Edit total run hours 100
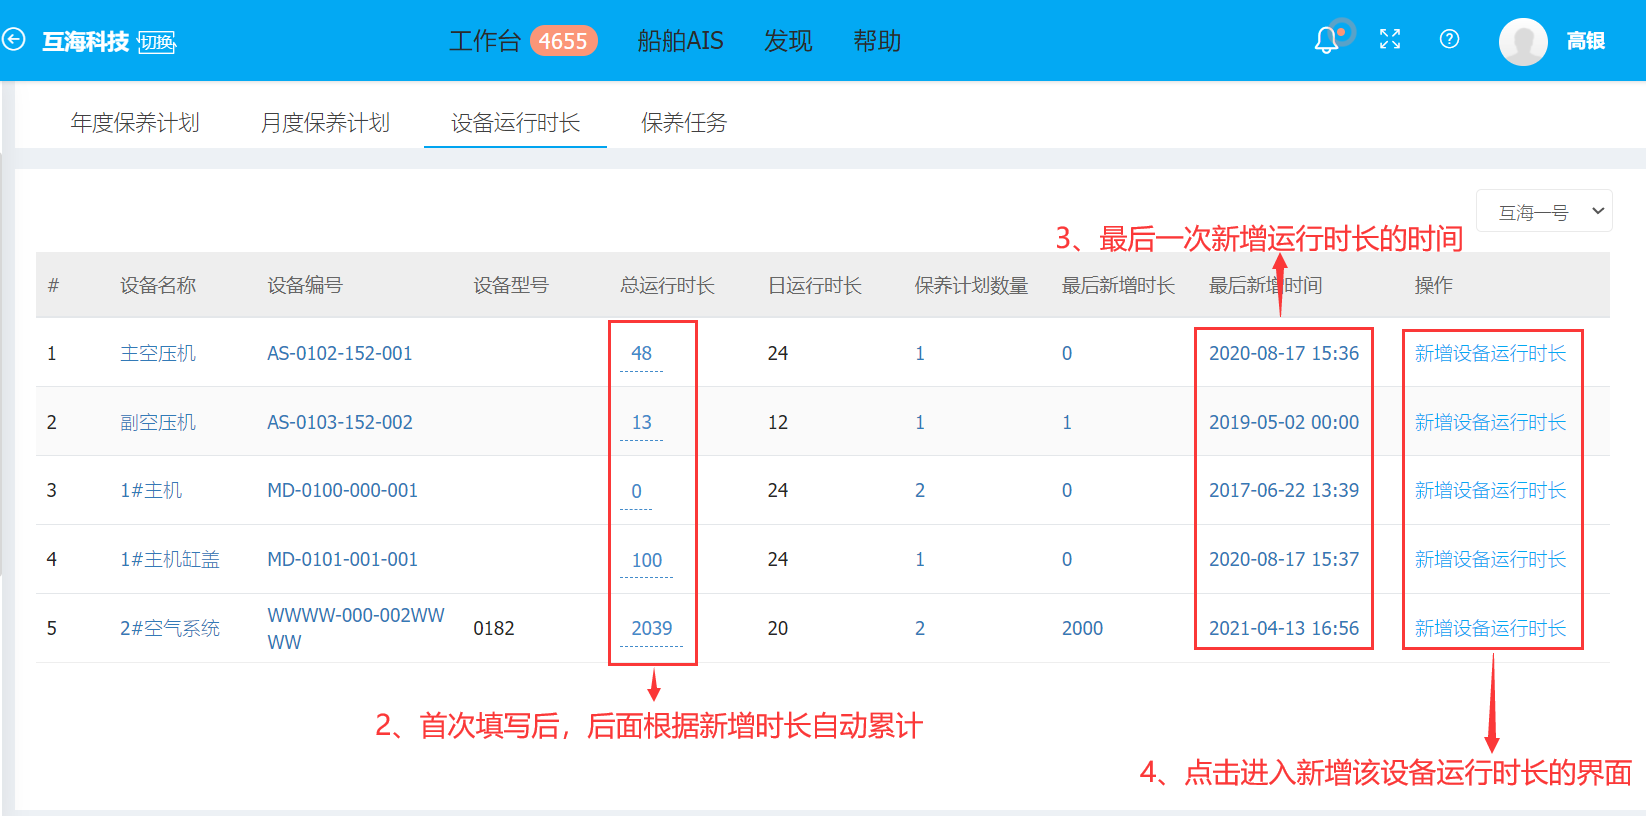The image size is (1646, 816). pyautogui.click(x=646, y=560)
